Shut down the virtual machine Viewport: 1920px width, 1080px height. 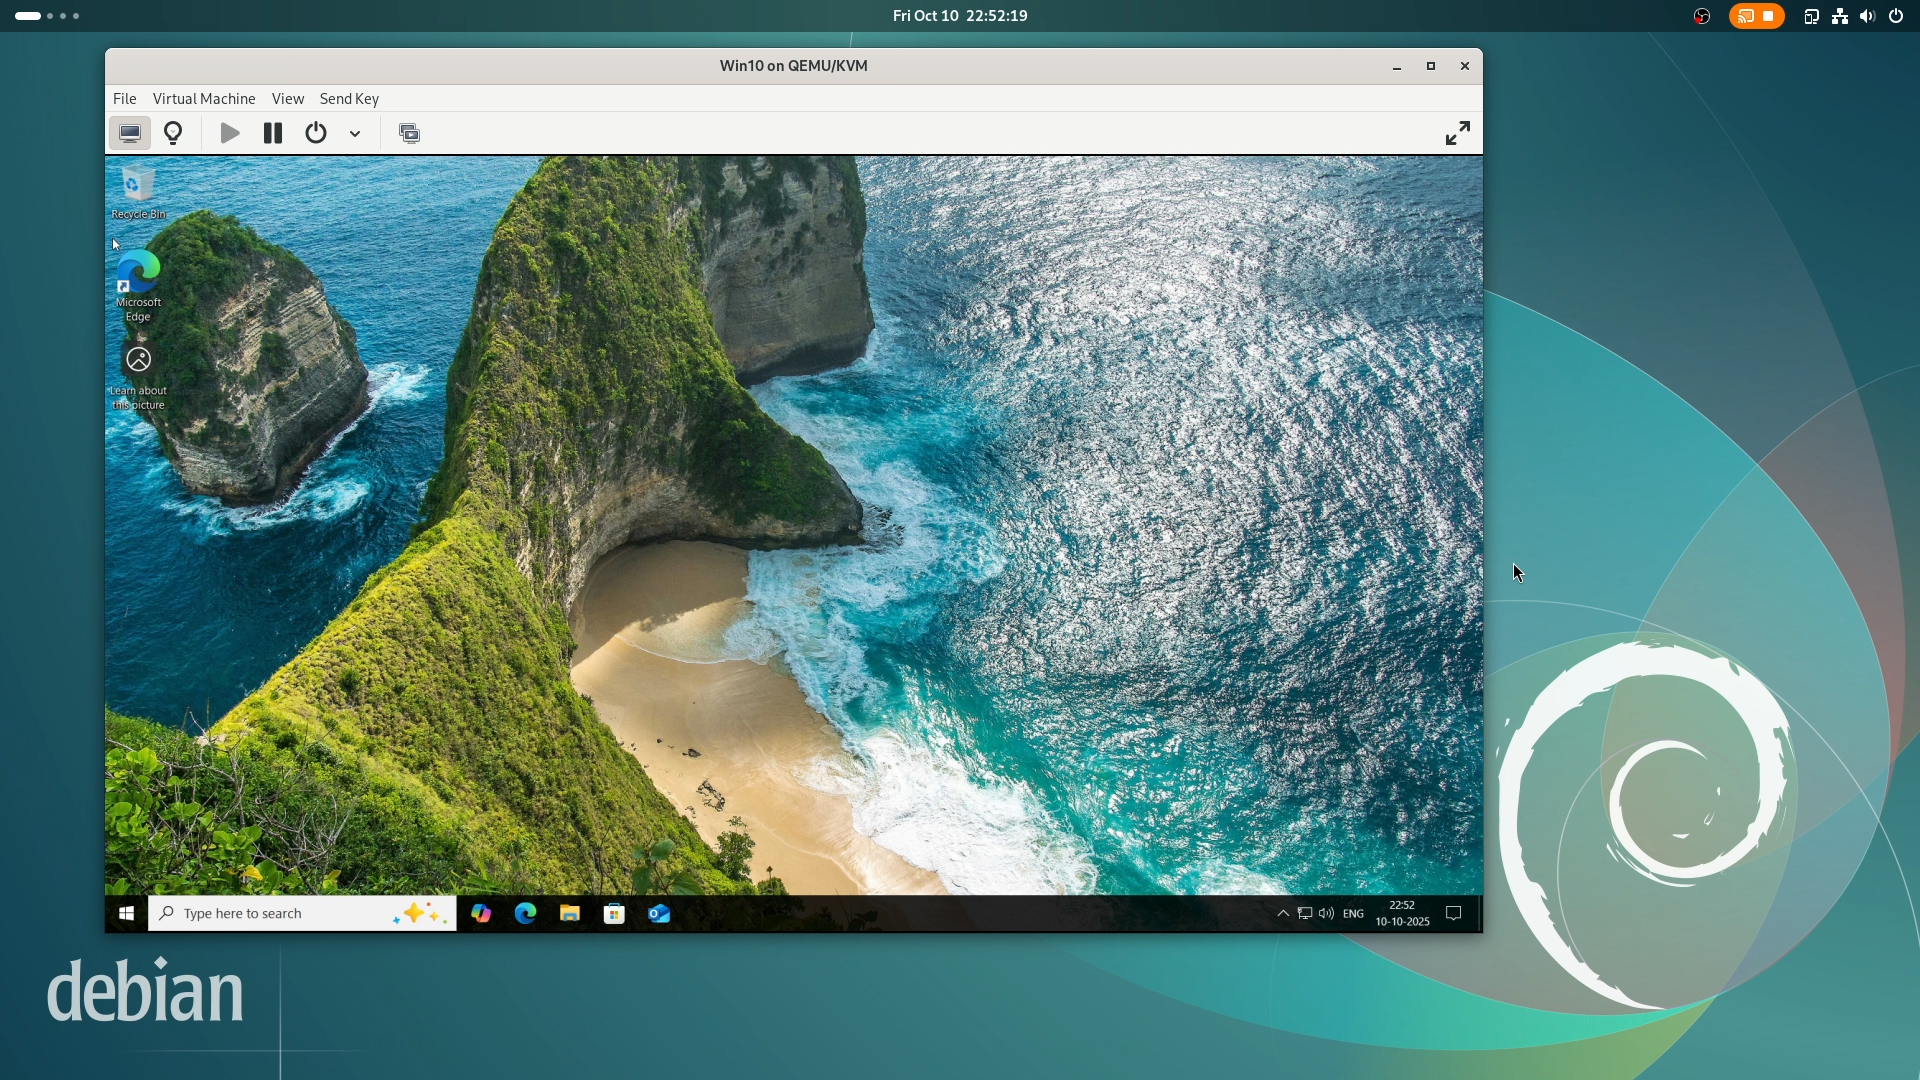pos(316,133)
